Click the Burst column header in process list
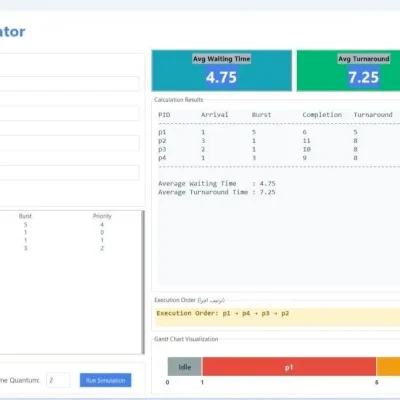 coord(25,216)
